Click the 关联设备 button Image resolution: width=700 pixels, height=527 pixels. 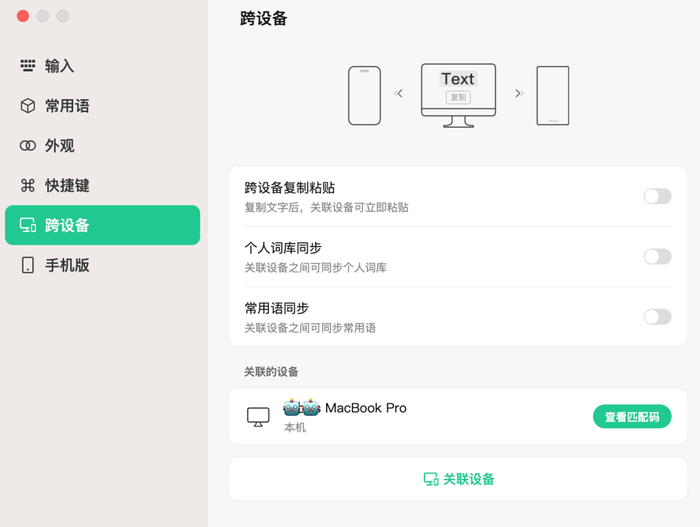pos(458,479)
